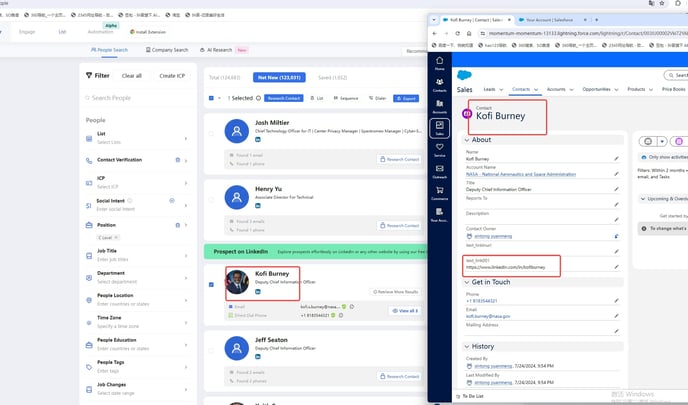
Task: Click Salesforce browser address bar
Action: (584, 33)
